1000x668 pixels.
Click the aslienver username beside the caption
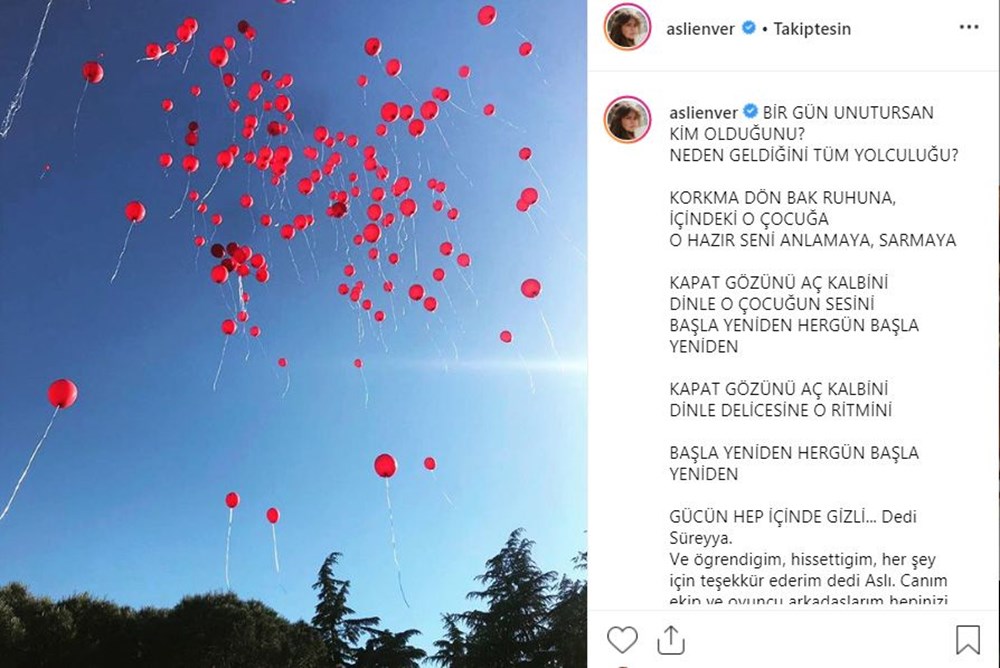[703, 113]
